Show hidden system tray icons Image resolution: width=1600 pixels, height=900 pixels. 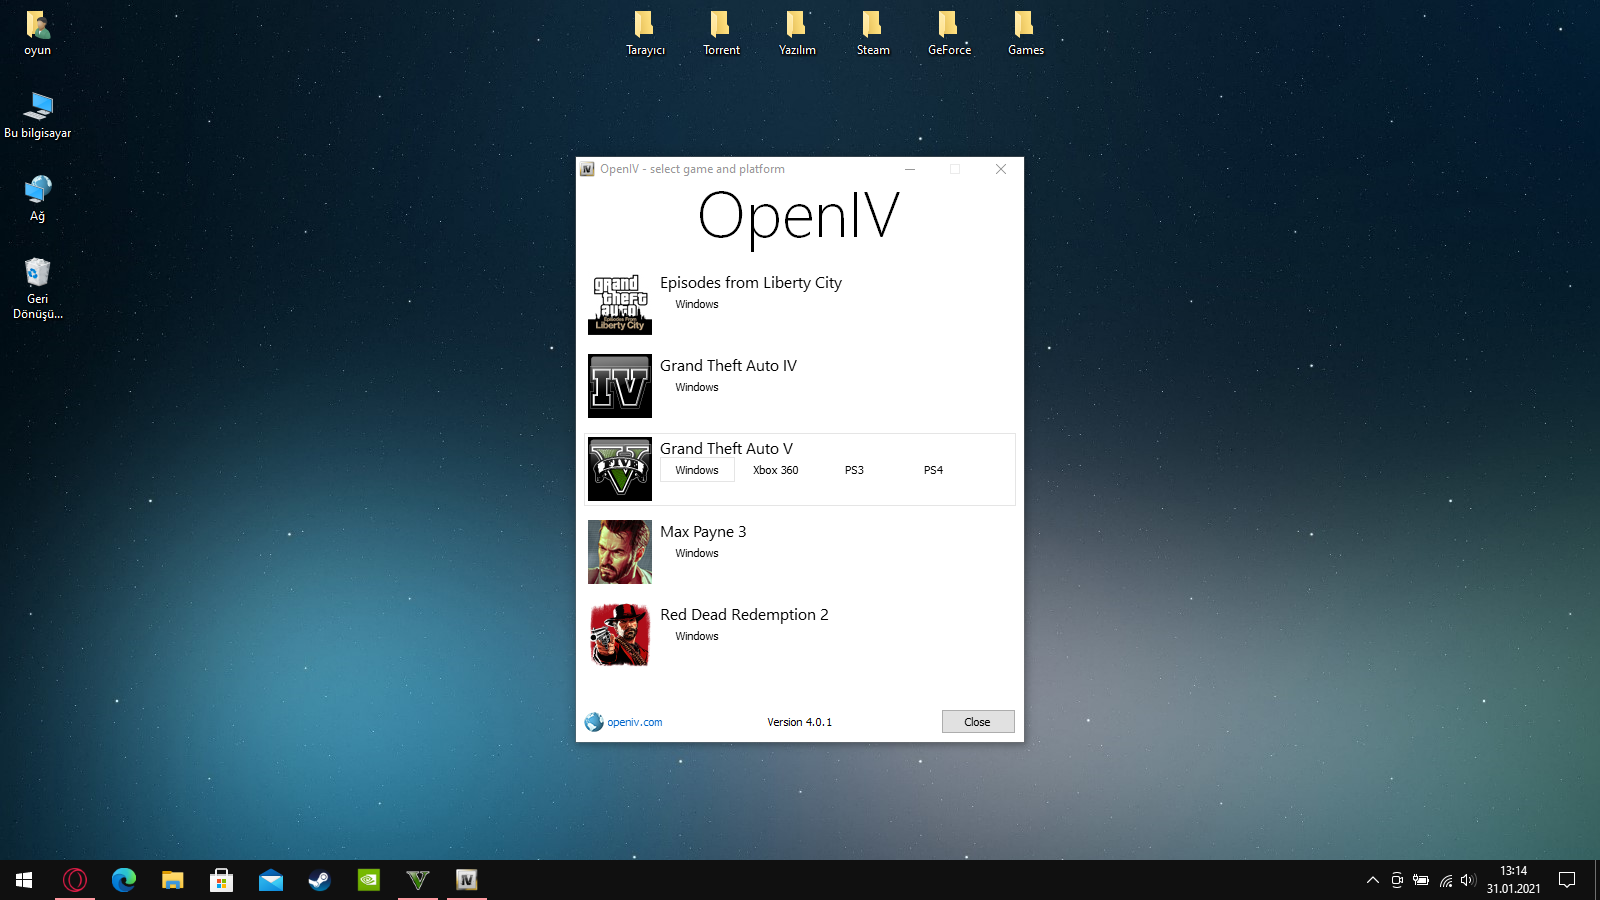(1373, 880)
